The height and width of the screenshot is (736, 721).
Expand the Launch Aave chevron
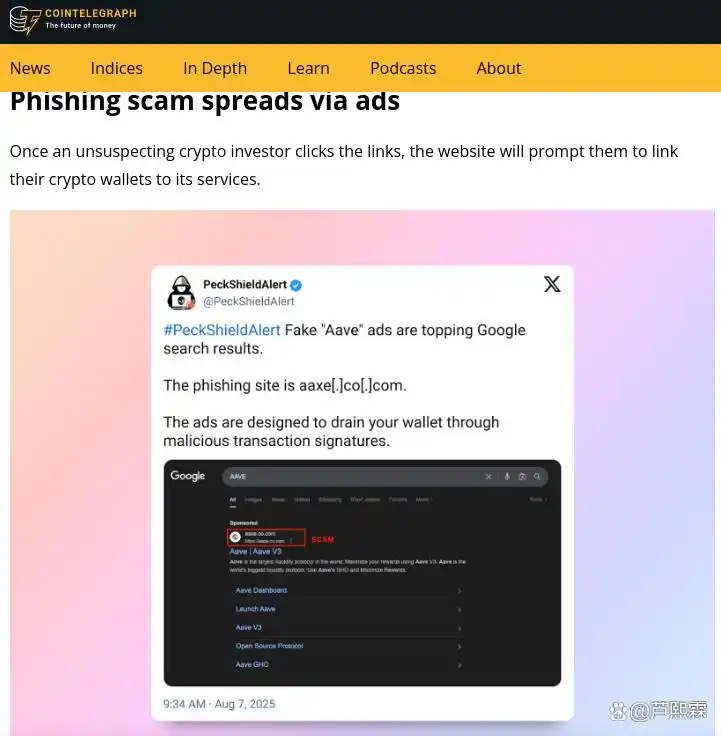click(x=460, y=610)
